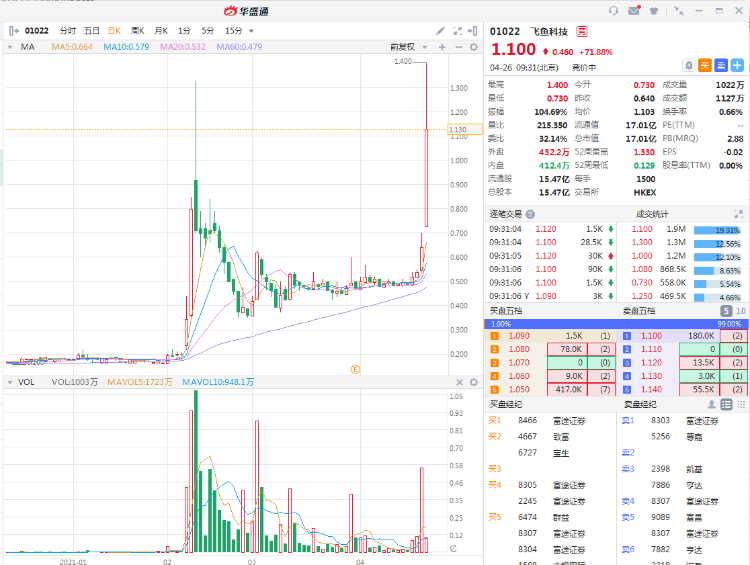Close the VOL indicator panel

tap(459, 382)
